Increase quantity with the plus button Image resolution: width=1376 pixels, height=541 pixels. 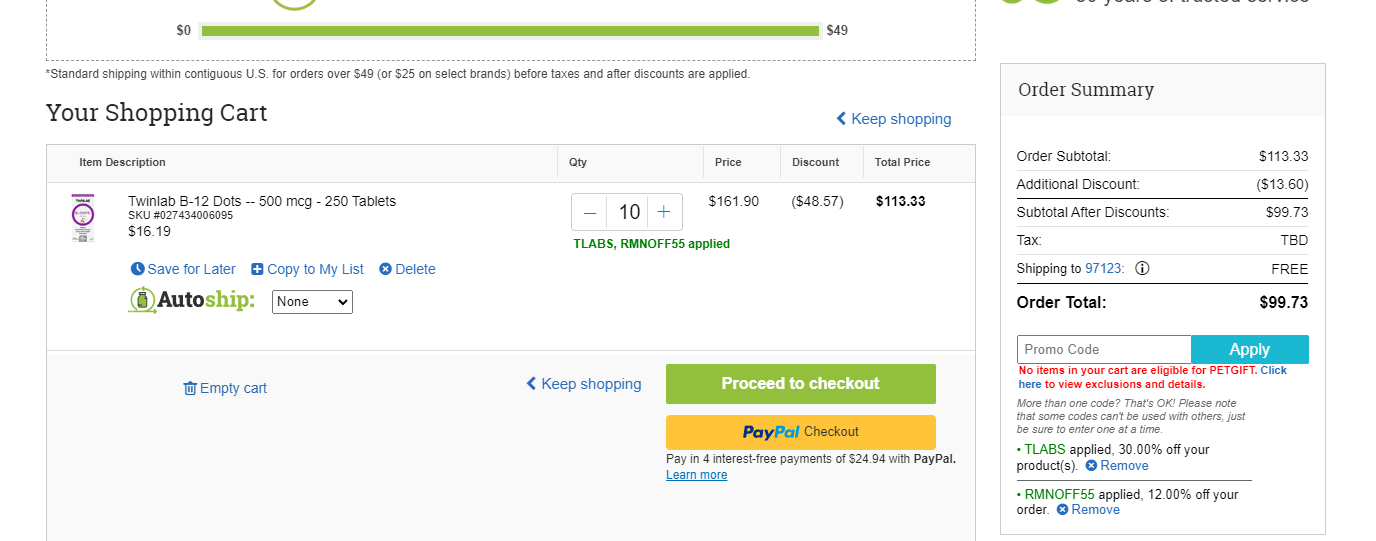664,212
